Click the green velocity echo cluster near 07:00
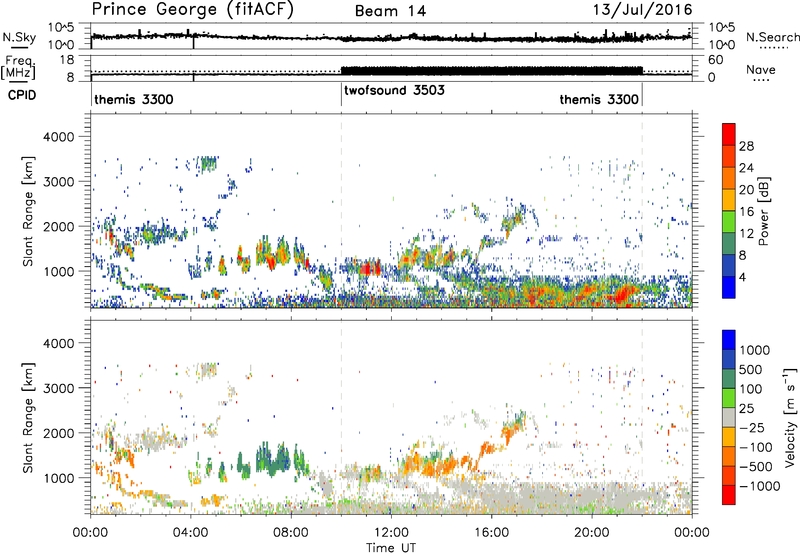800x554 pixels. pos(273,460)
